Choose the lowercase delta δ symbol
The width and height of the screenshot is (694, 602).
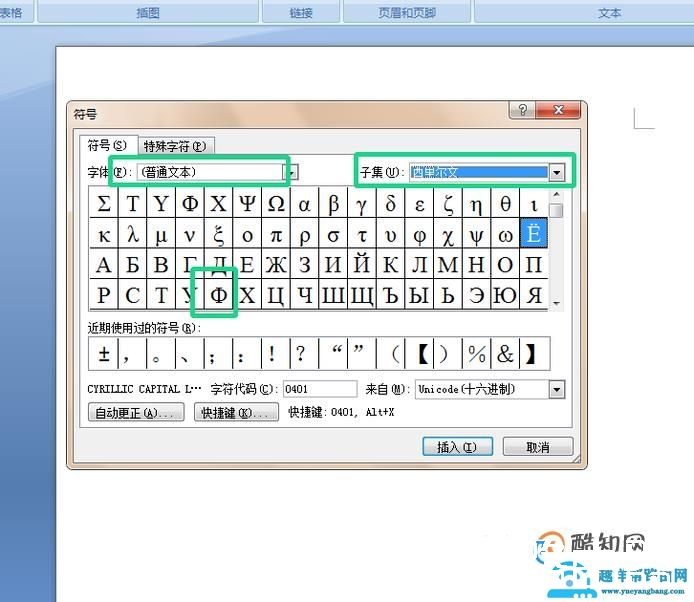point(391,203)
